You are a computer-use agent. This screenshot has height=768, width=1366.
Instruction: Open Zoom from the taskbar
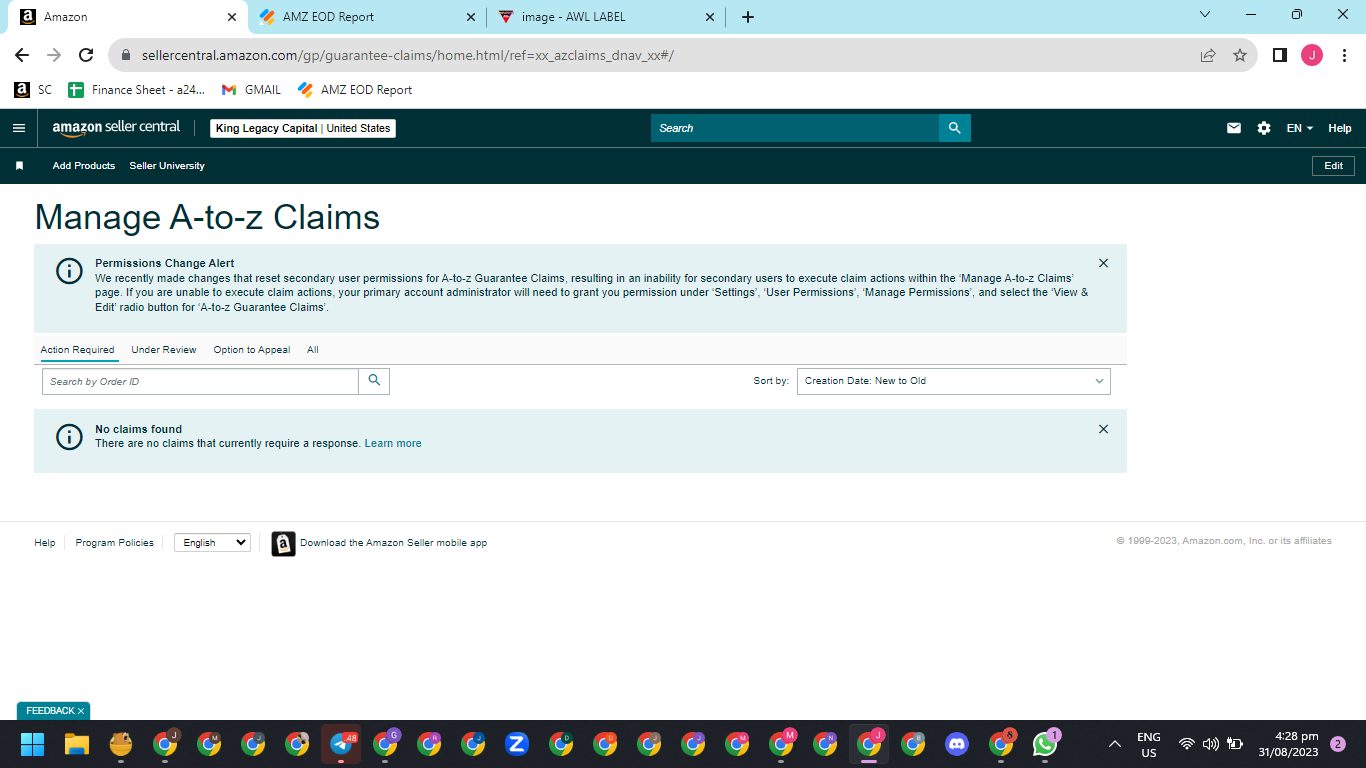tap(517, 744)
